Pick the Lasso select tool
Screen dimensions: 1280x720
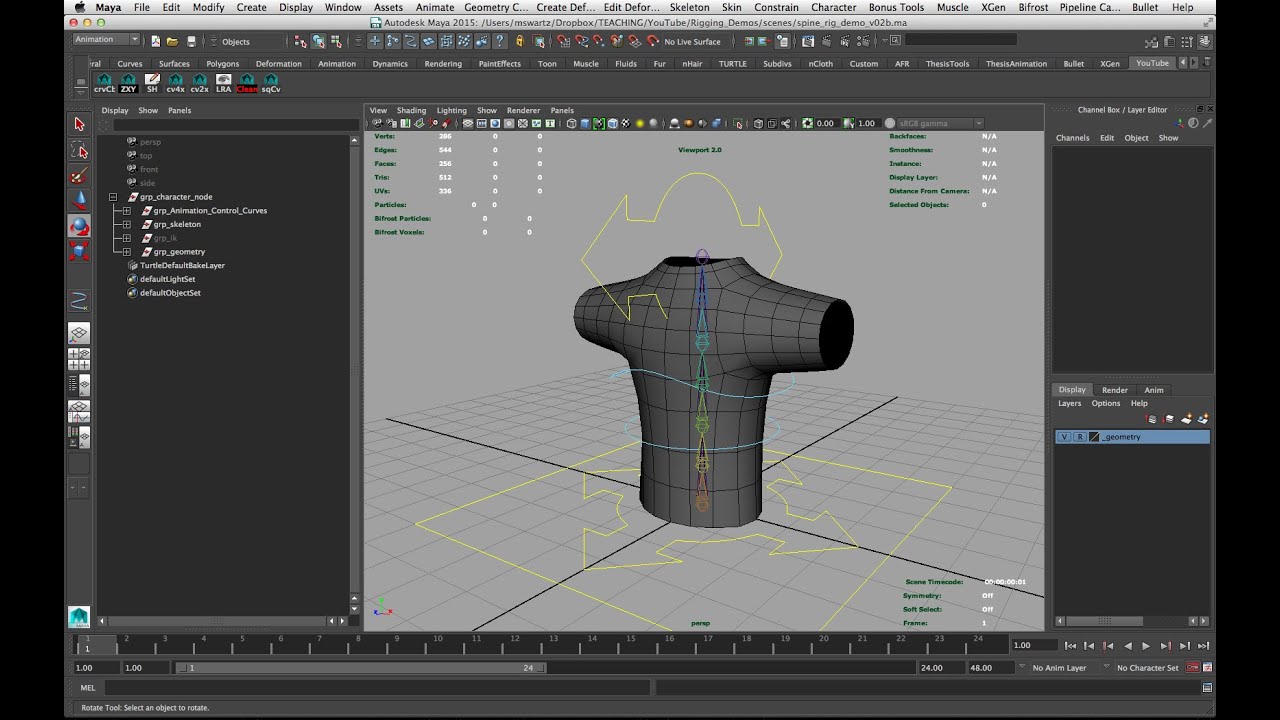click(79, 151)
